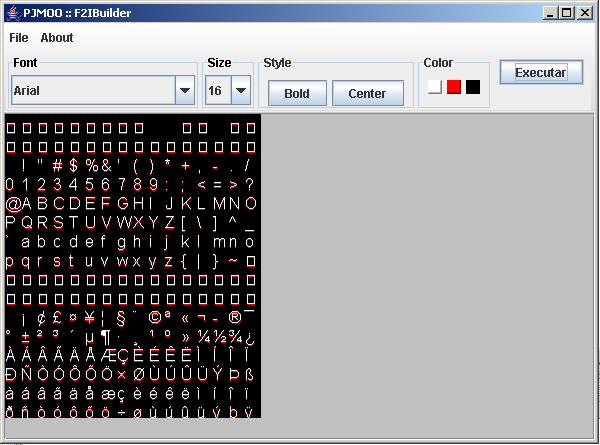600x445 pixels.
Task: Minimize the F2IBuilder window
Action: [x=551, y=12]
